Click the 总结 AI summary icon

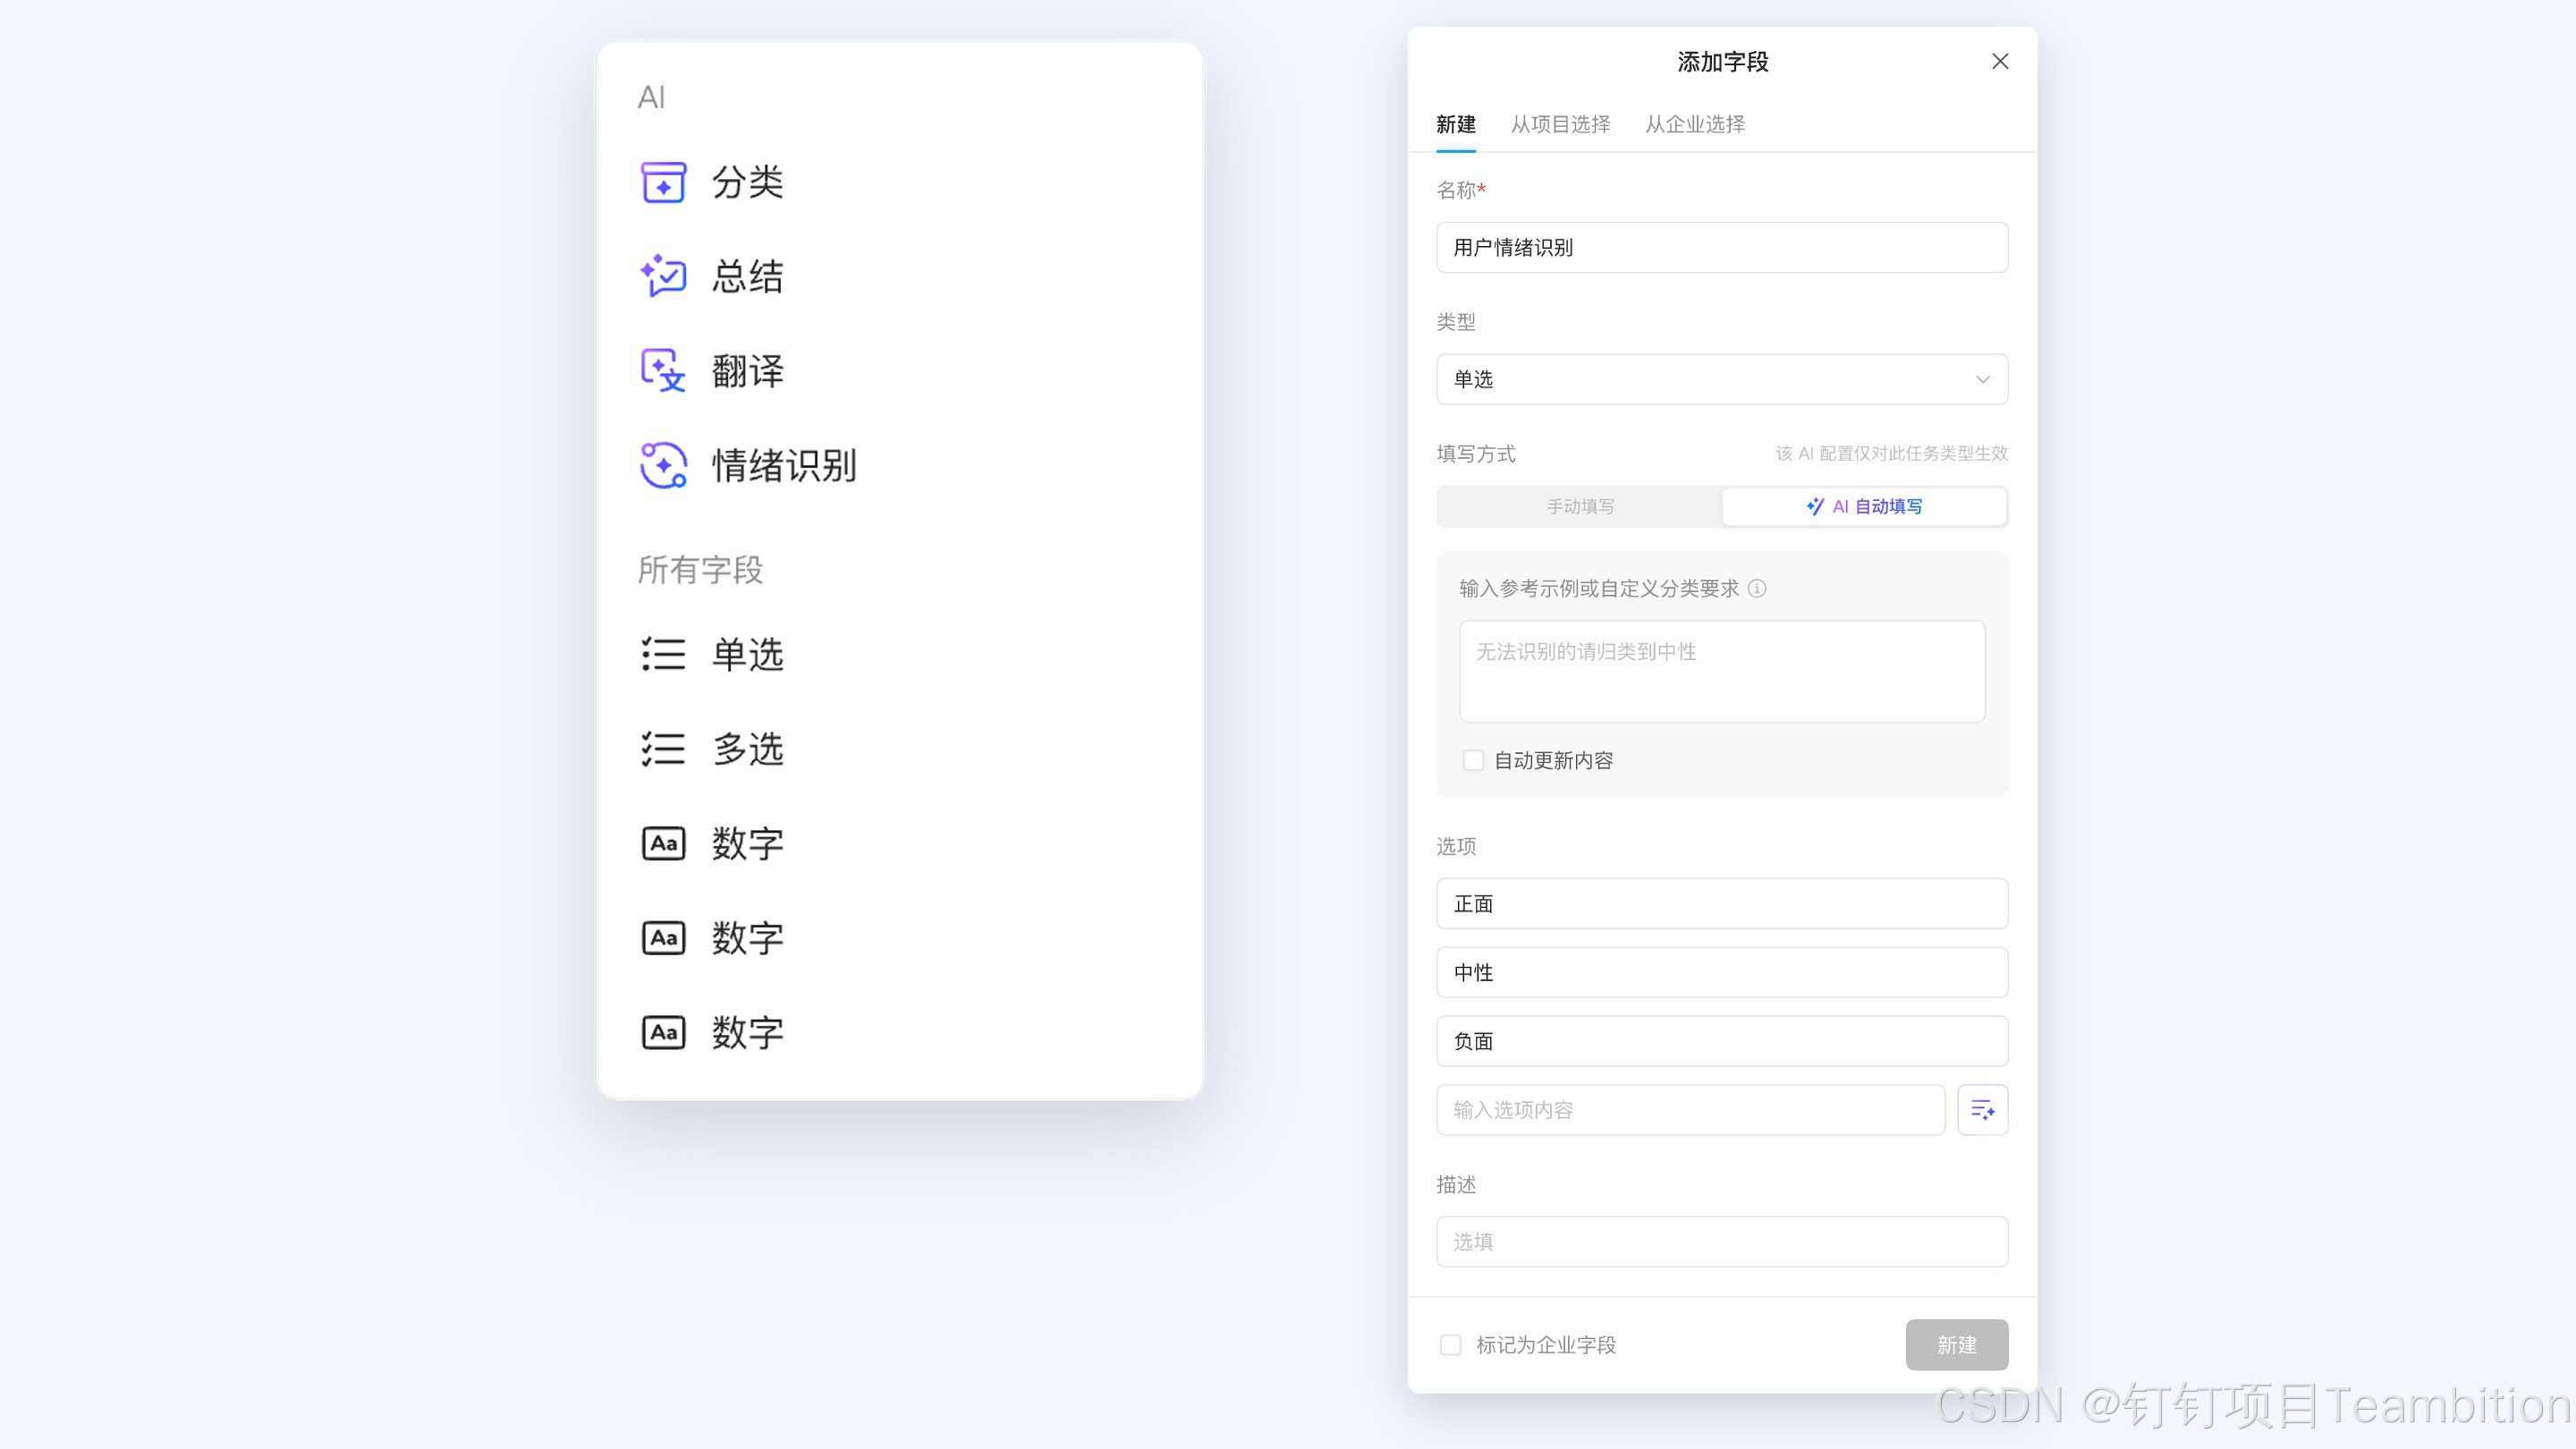point(662,276)
